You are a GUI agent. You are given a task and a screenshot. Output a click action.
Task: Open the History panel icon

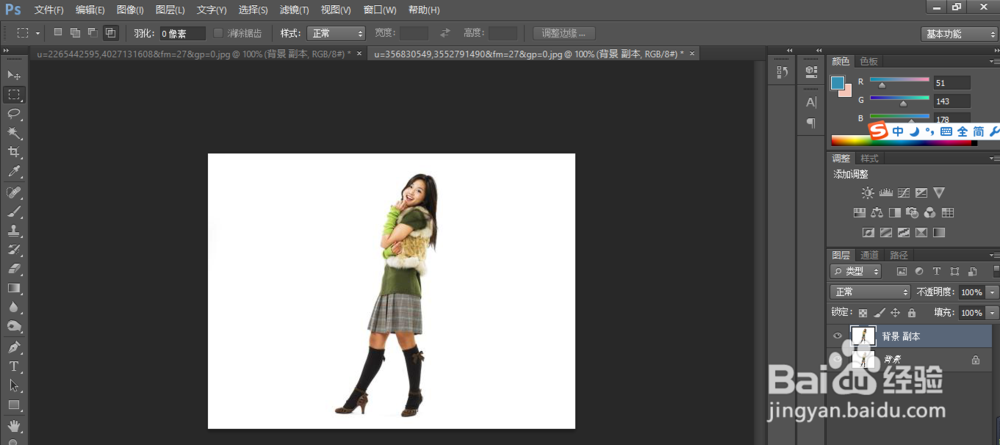[783, 72]
